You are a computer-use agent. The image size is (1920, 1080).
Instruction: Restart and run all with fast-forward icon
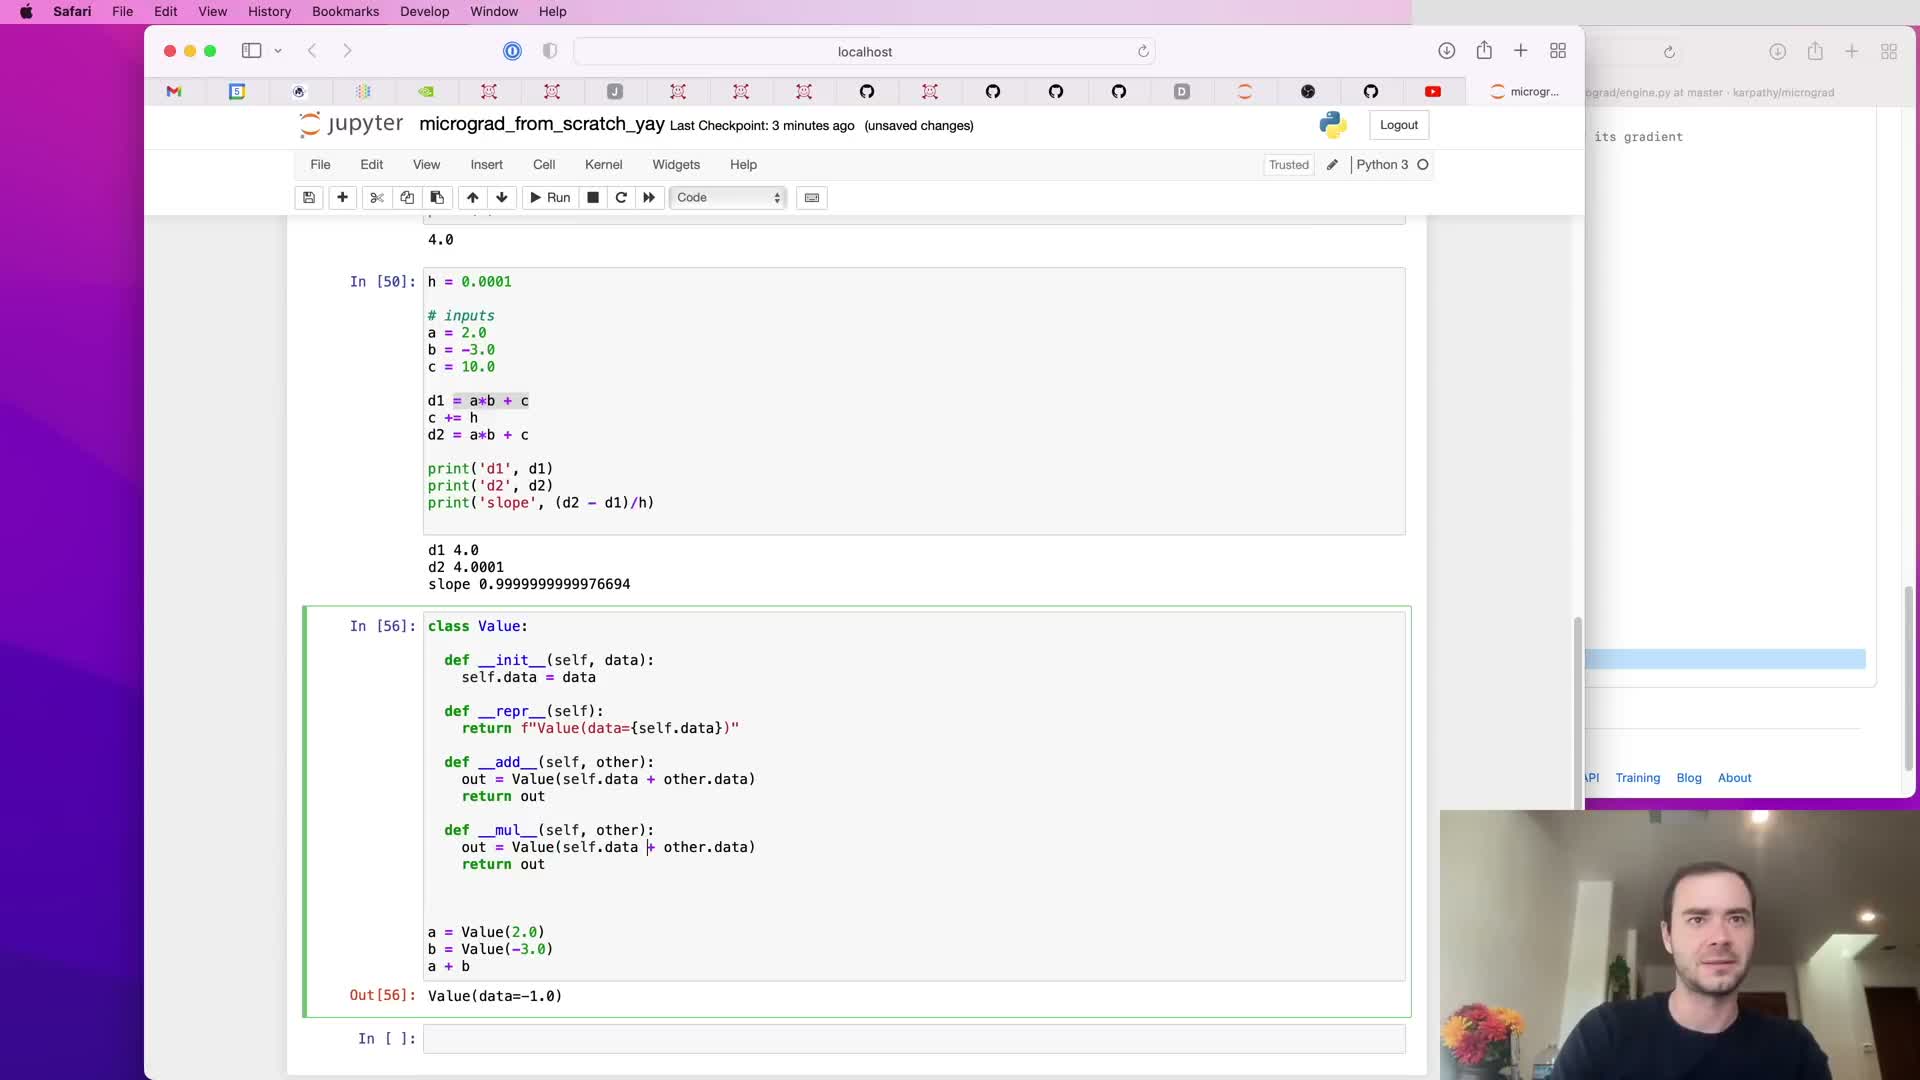(649, 198)
